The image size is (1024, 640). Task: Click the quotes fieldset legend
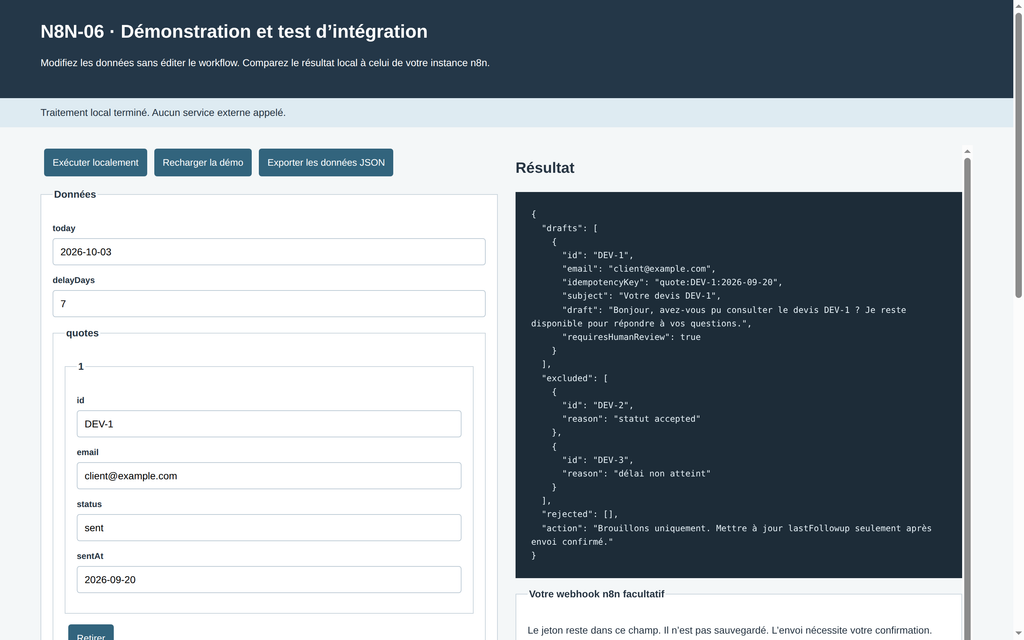82,333
